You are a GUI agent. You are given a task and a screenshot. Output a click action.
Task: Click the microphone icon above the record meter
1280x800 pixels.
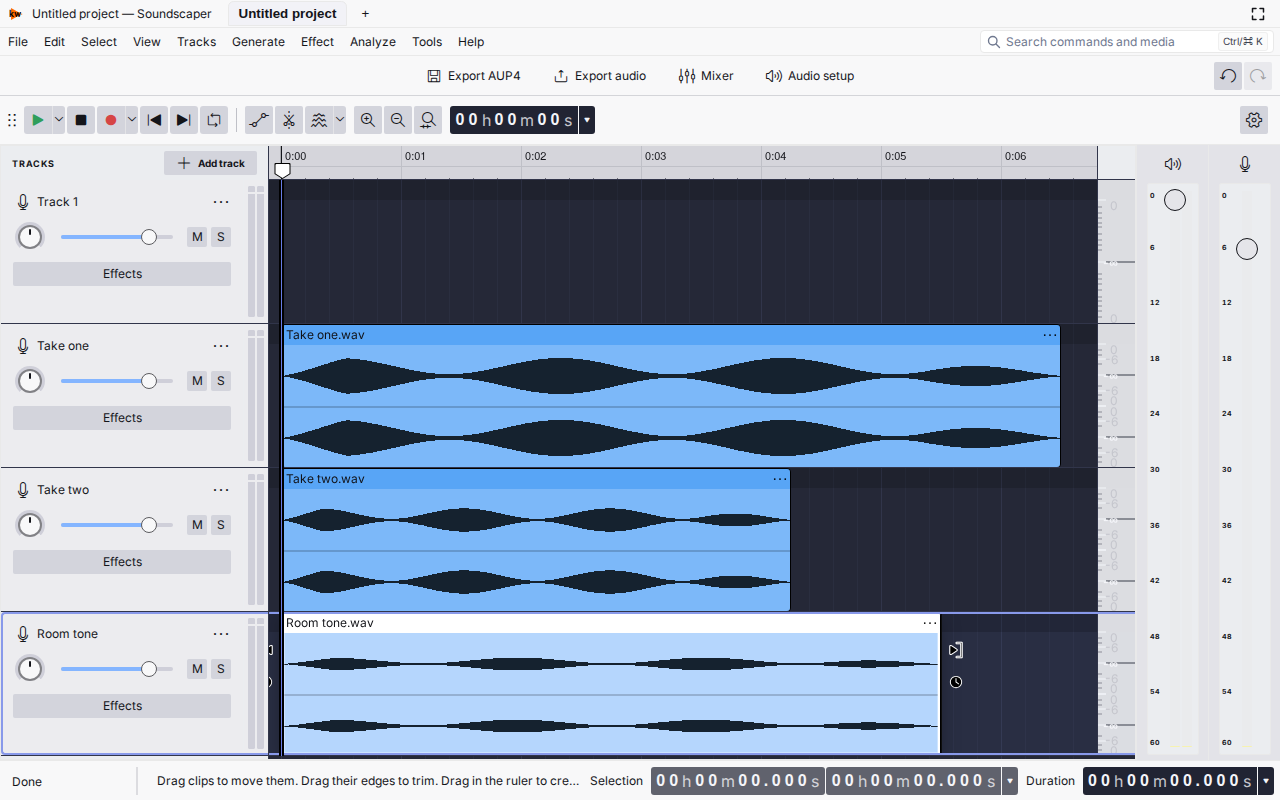point(1245,164)
